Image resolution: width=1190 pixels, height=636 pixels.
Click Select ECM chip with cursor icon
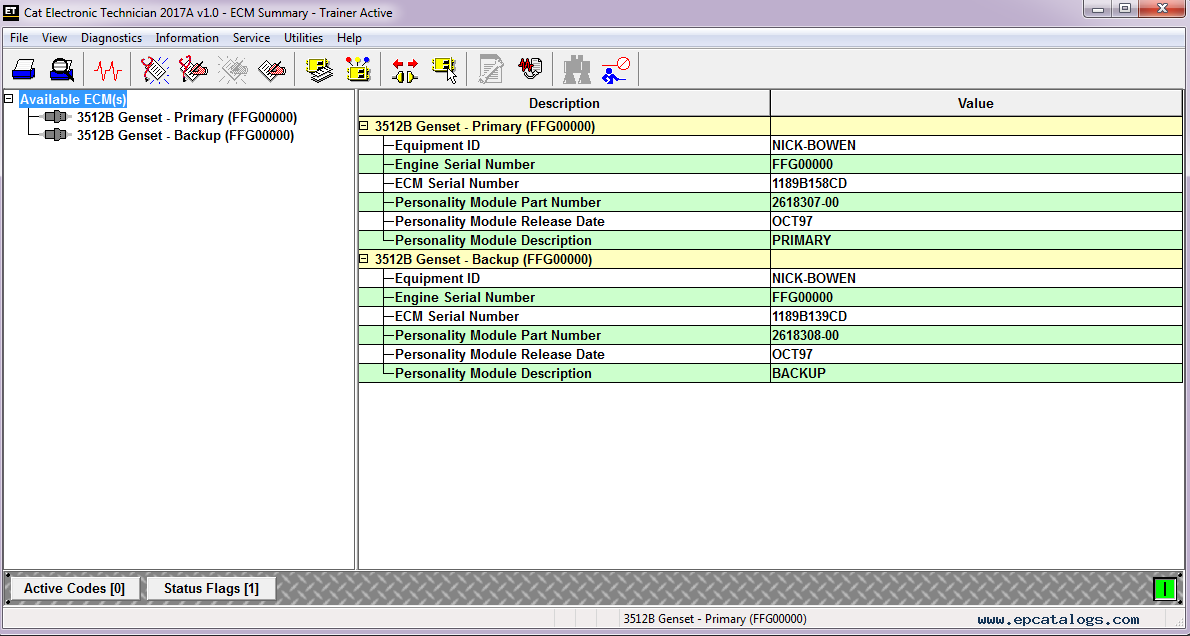point(445,71)
